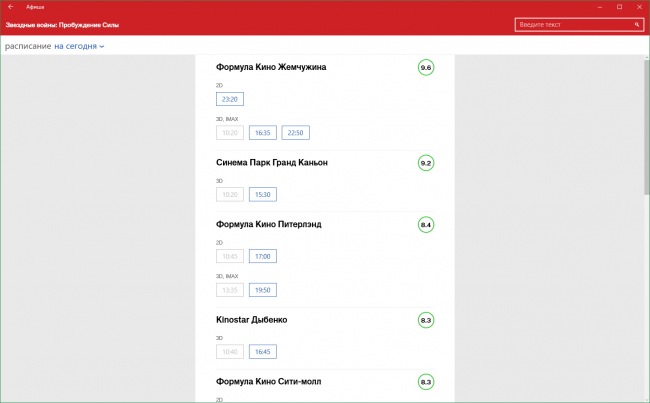
Task: Select 10:20 showtime at Синема Парк Гранд Каньон
Action: 230,194
